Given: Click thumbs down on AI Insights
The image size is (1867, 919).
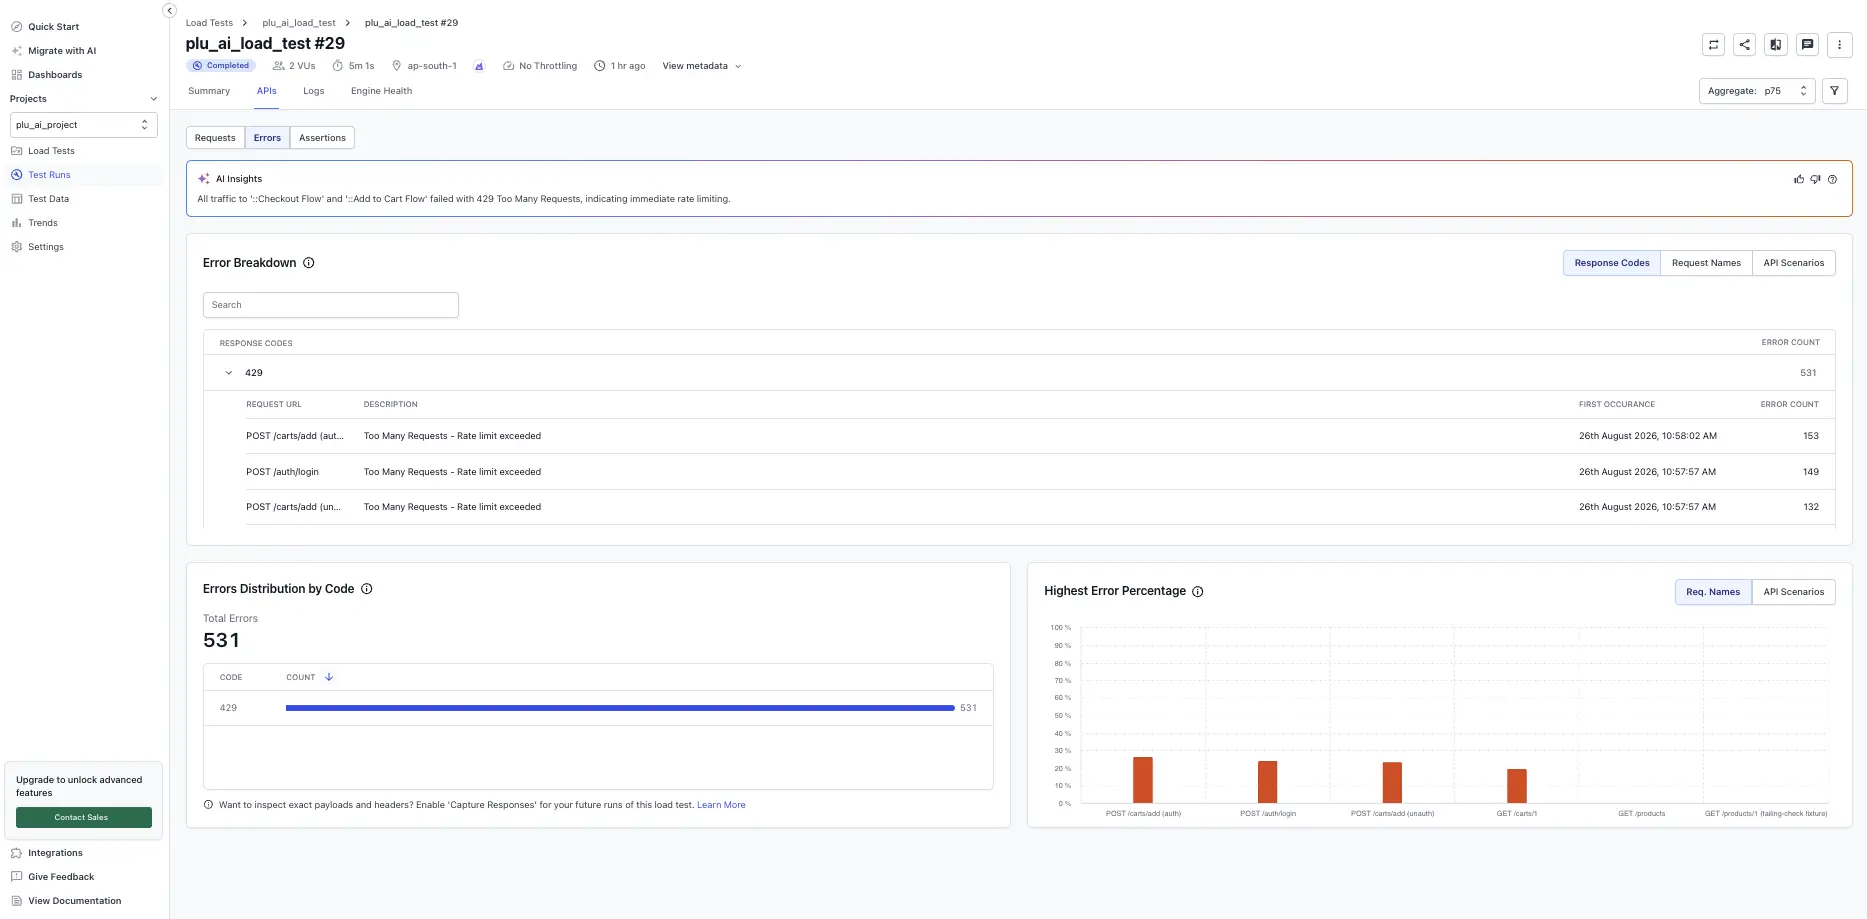Looking at the screenshot, I should [1815, 179].
